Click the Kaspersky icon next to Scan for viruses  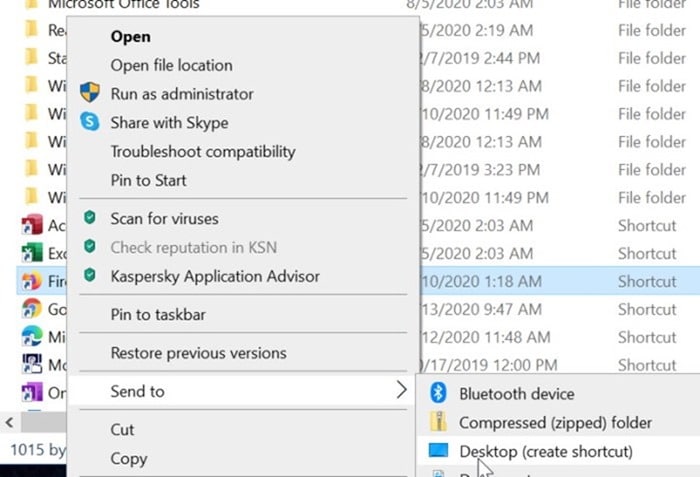pos(90,218)
